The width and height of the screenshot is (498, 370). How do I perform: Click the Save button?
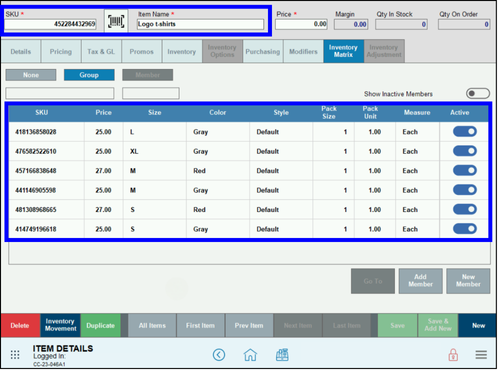pyautogui.click(x=397, y=325)
